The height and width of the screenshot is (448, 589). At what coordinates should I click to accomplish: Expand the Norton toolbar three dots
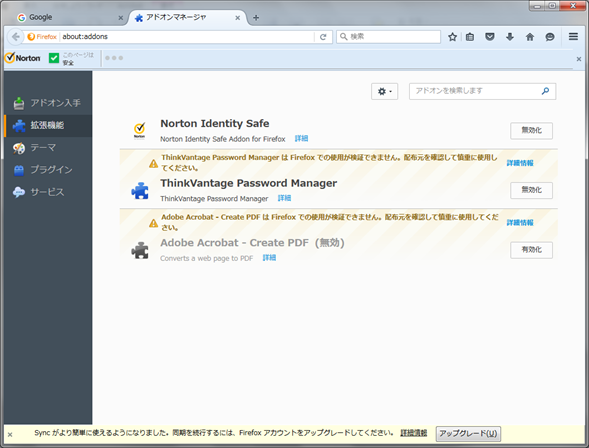pyautogui.click(x=114, y=58)
